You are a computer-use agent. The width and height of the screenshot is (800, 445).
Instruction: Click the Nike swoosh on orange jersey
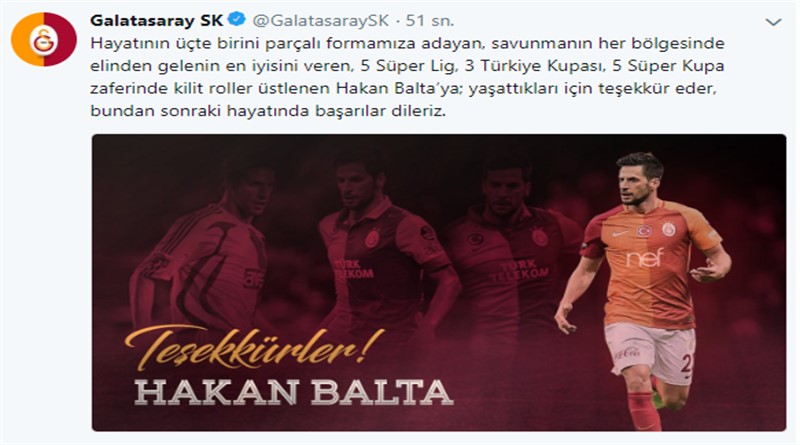619,234
